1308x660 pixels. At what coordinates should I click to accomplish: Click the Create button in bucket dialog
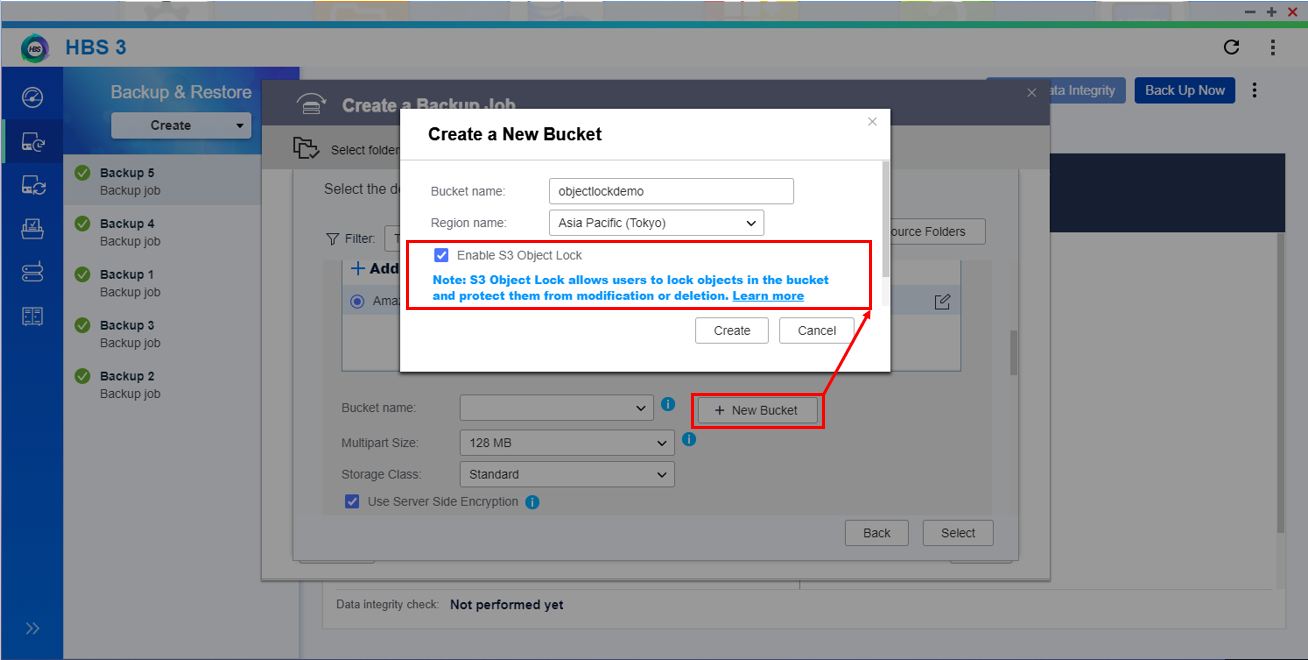click(x=731, y=331)
